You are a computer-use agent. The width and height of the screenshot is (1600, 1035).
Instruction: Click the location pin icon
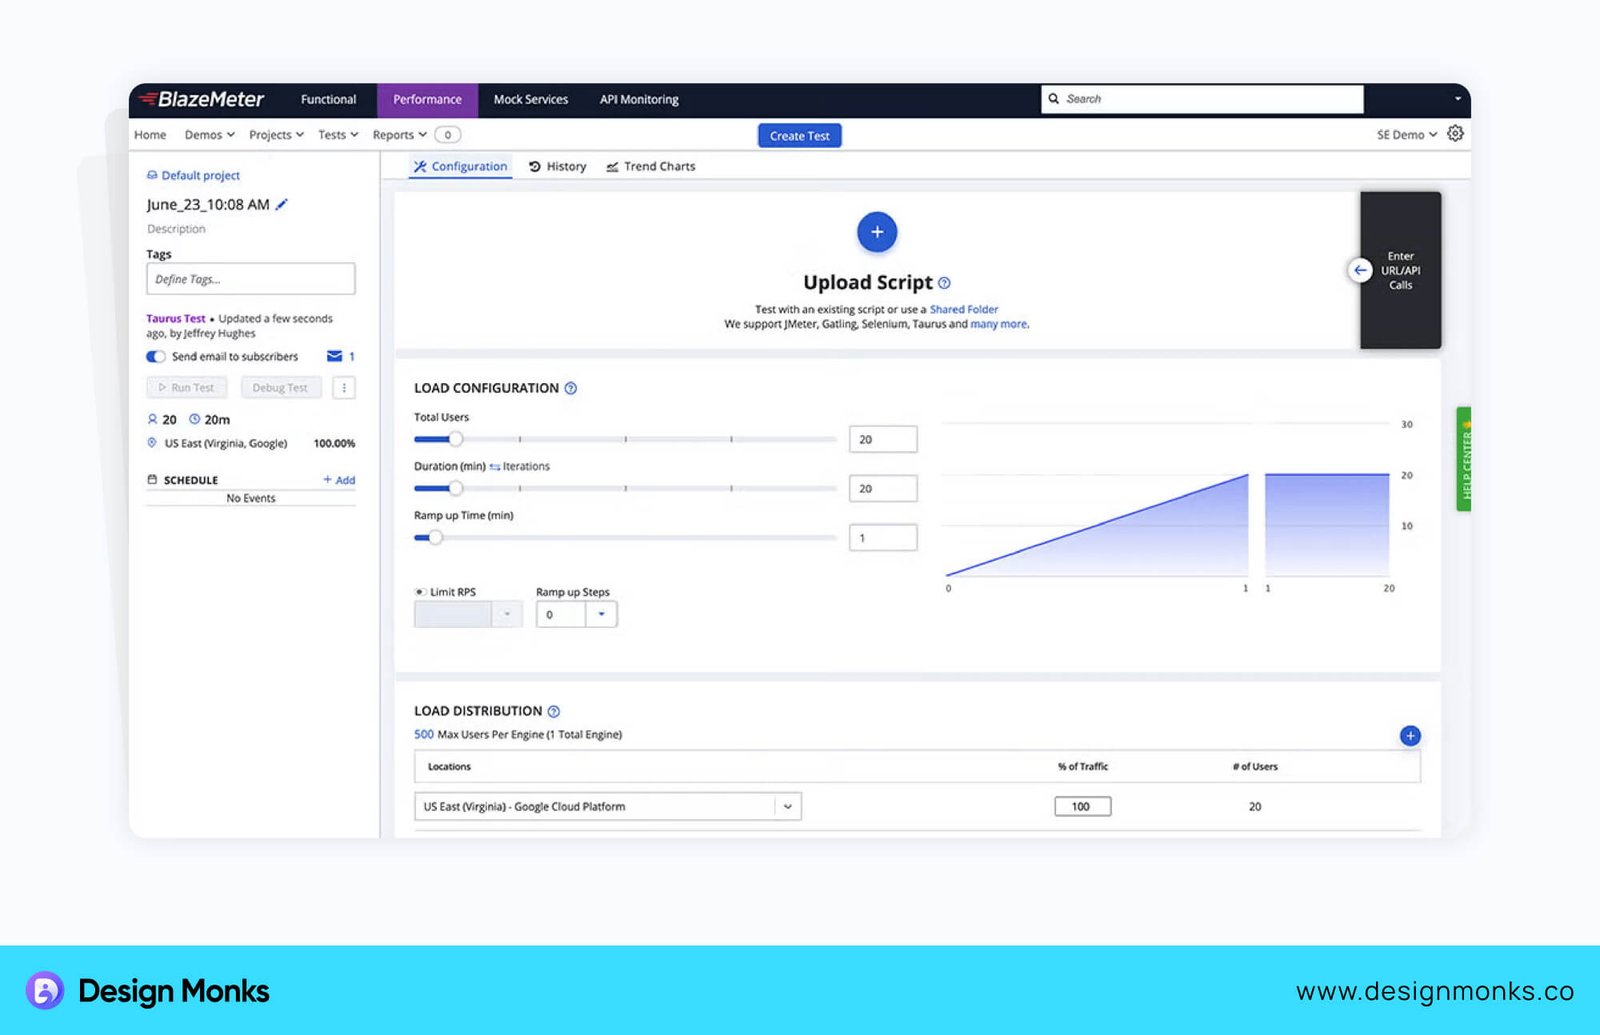[x=152, y=443]
